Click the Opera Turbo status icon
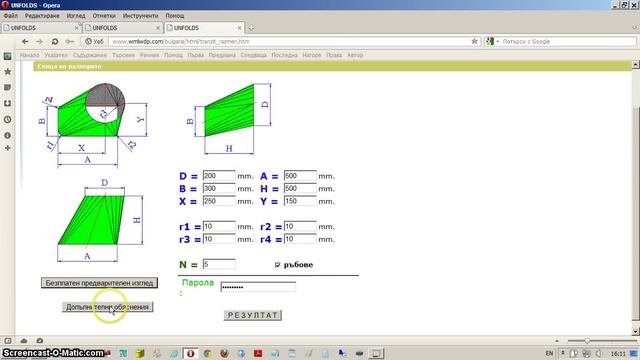Screen dimensions: 640x360 40,340
